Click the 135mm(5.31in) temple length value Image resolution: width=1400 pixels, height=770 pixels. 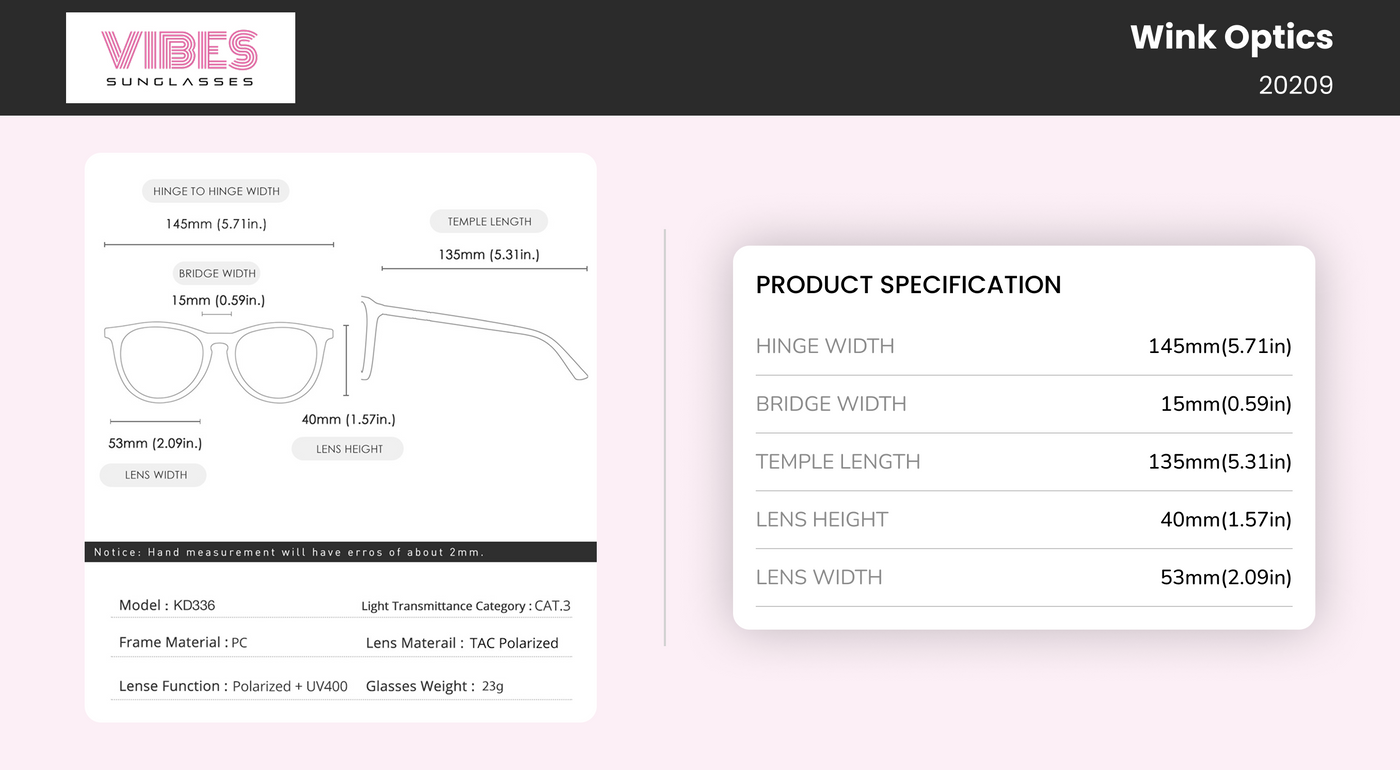click(x=1219, y=462)
